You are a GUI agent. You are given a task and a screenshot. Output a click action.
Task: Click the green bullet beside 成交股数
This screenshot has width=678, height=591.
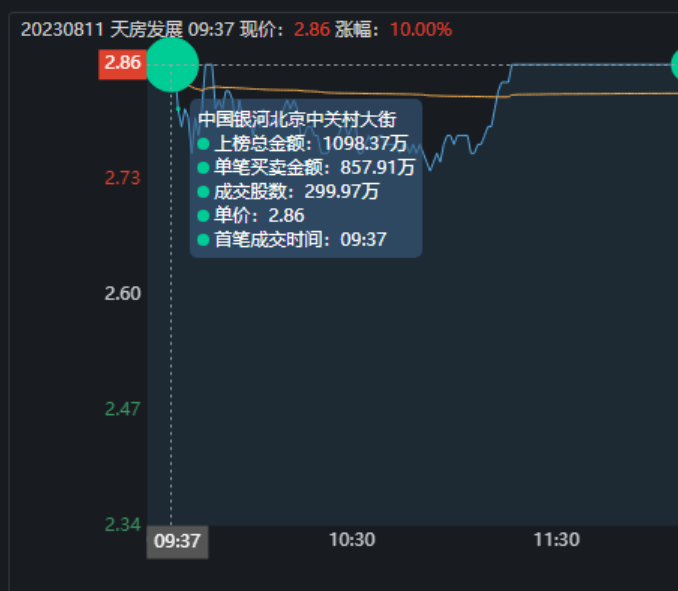tap(203, 192)
